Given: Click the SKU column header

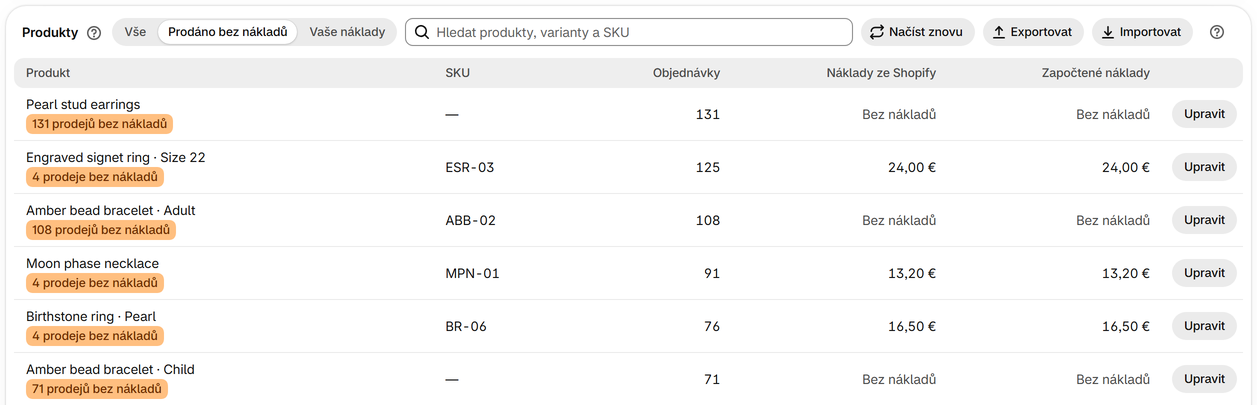Looking at the screenshot, I should pyautogui.click(x=457, y=73).
